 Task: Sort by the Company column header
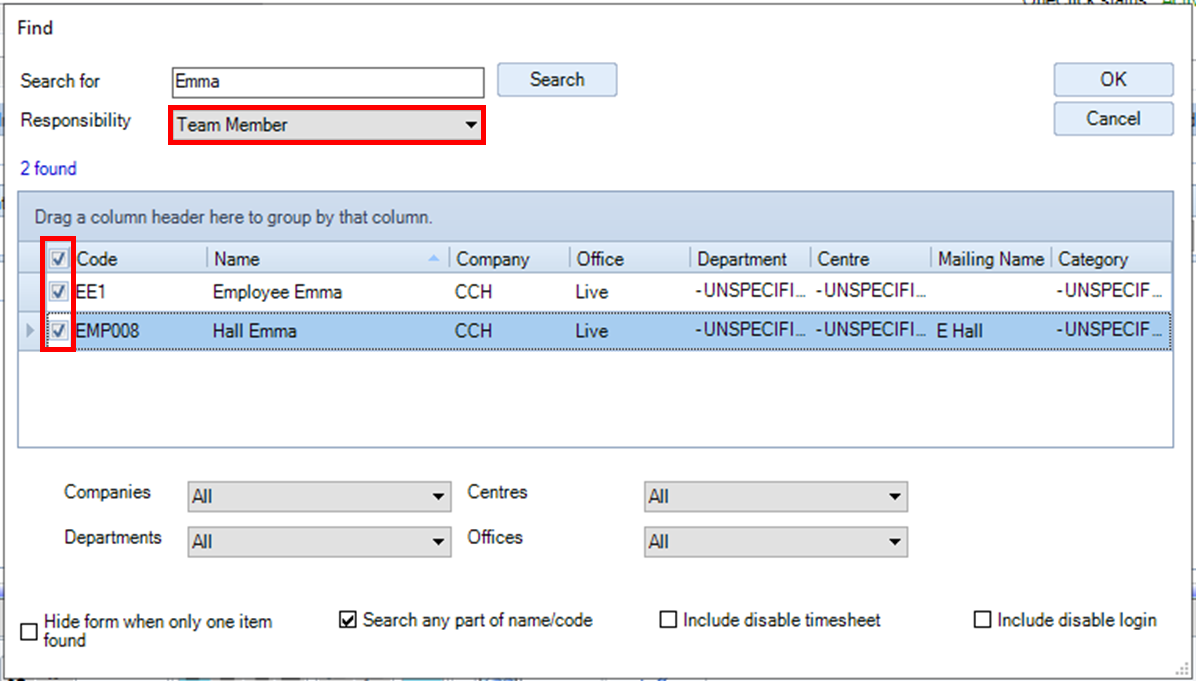pos(510,259)
